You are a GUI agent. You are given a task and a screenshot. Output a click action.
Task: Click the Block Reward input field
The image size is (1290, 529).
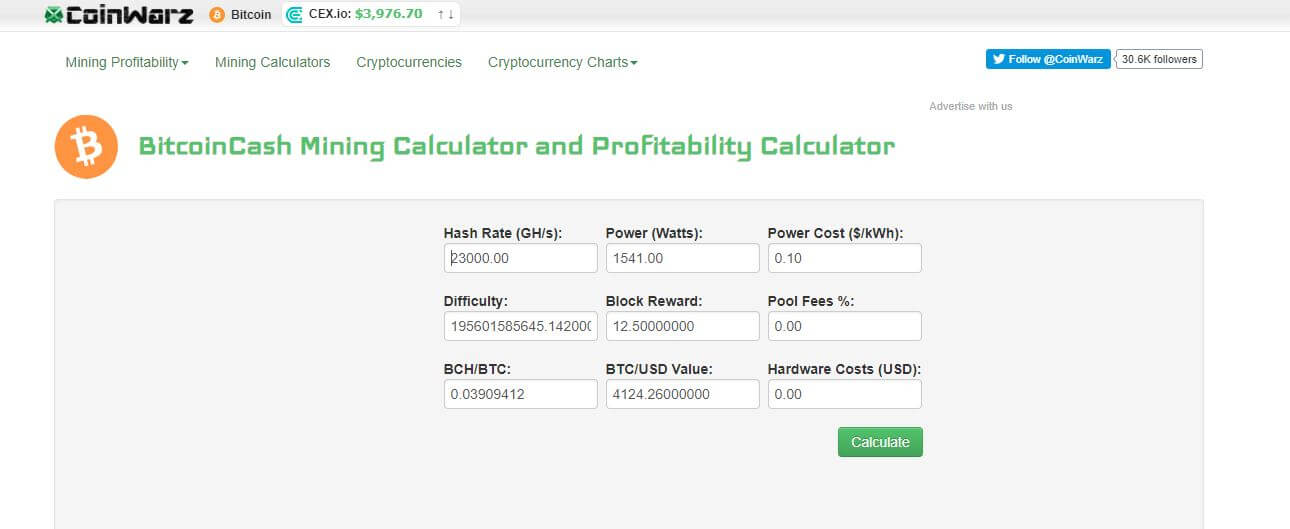pos(683,326)
